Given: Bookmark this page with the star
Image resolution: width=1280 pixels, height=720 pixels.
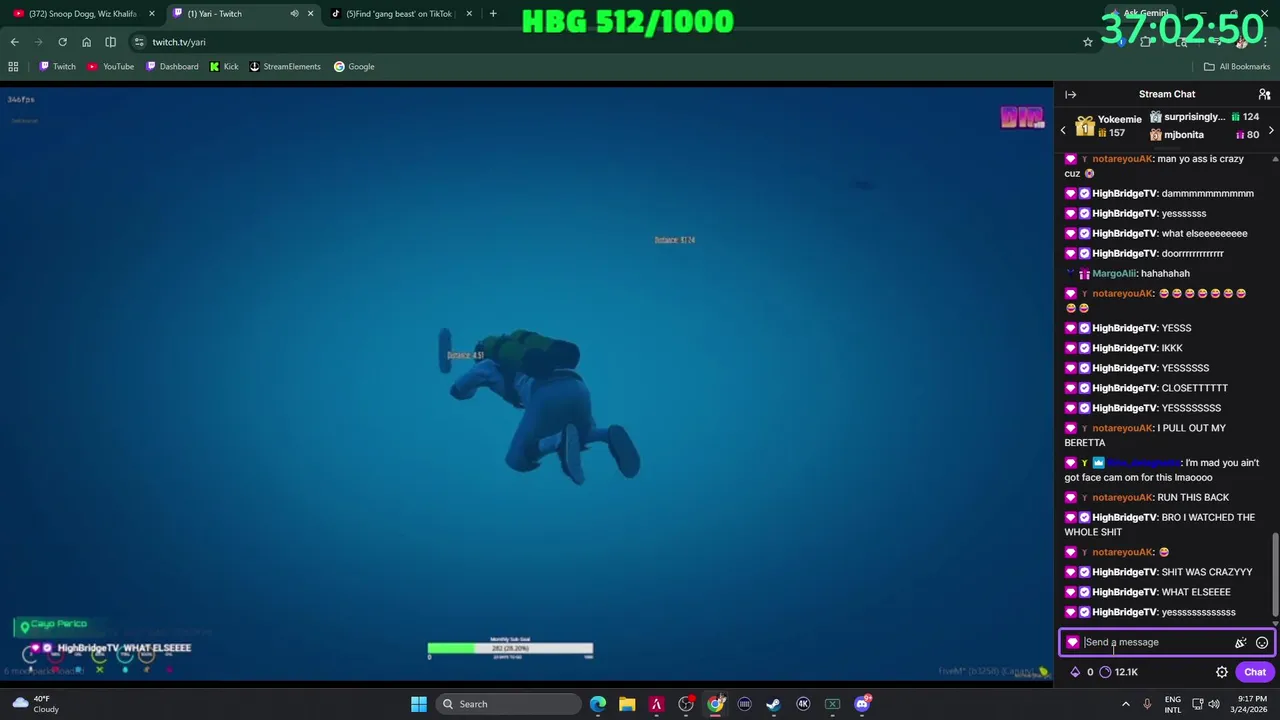Looking at the screenshot, I should 1088,42.
